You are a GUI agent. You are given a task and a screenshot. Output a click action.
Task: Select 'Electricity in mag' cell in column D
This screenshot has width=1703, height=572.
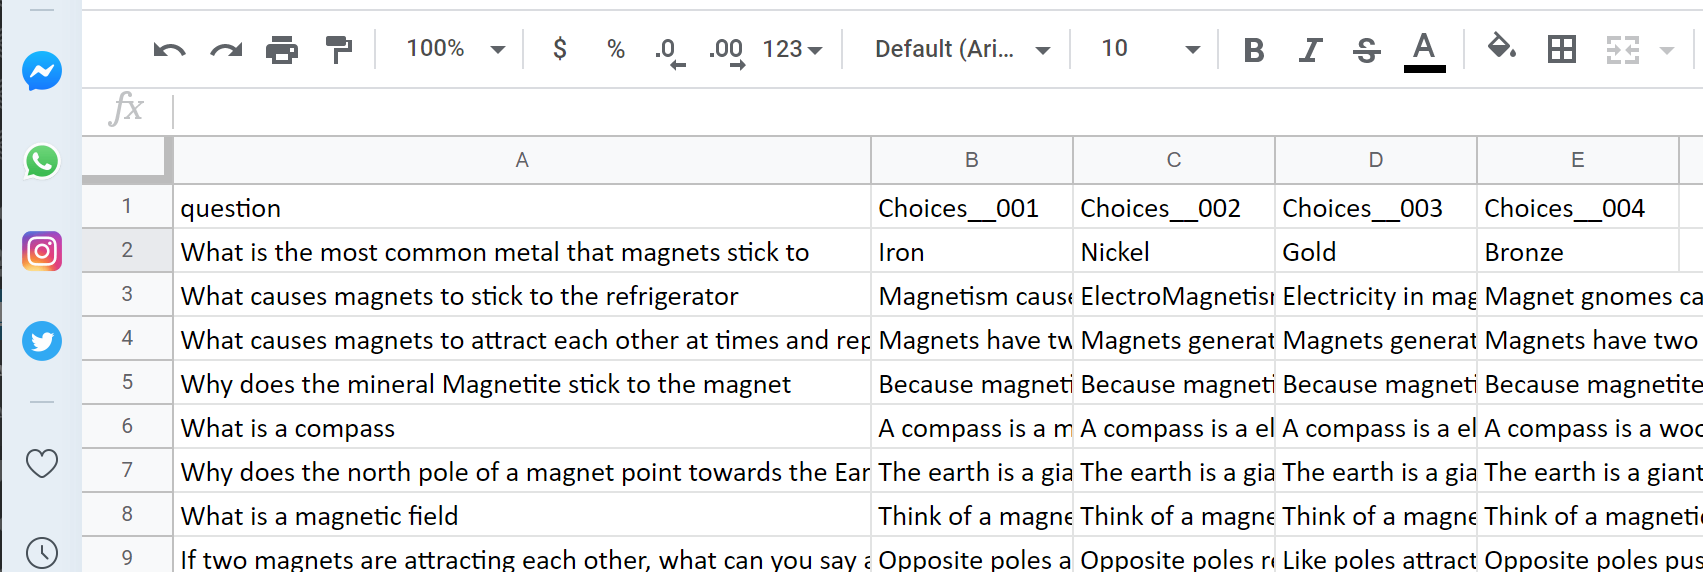point(1376,295)
